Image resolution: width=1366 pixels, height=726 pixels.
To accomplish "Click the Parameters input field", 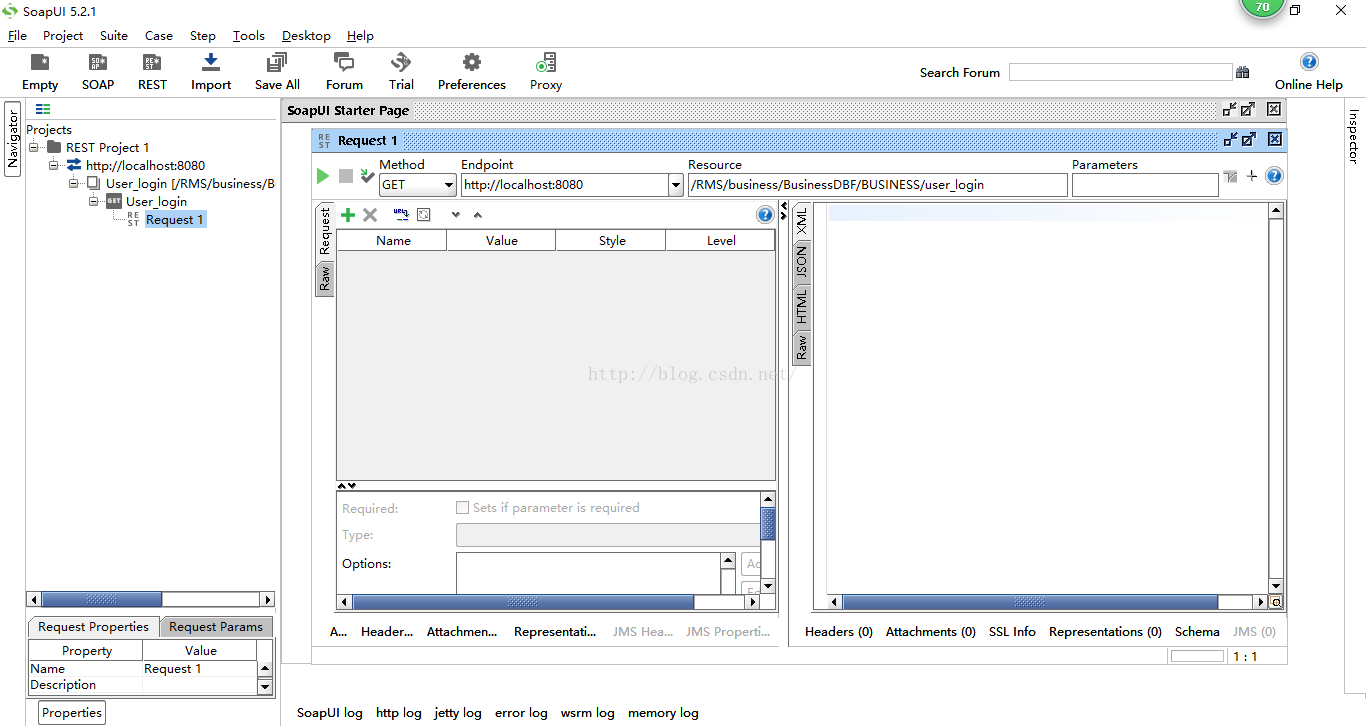I will (1145, 185).
